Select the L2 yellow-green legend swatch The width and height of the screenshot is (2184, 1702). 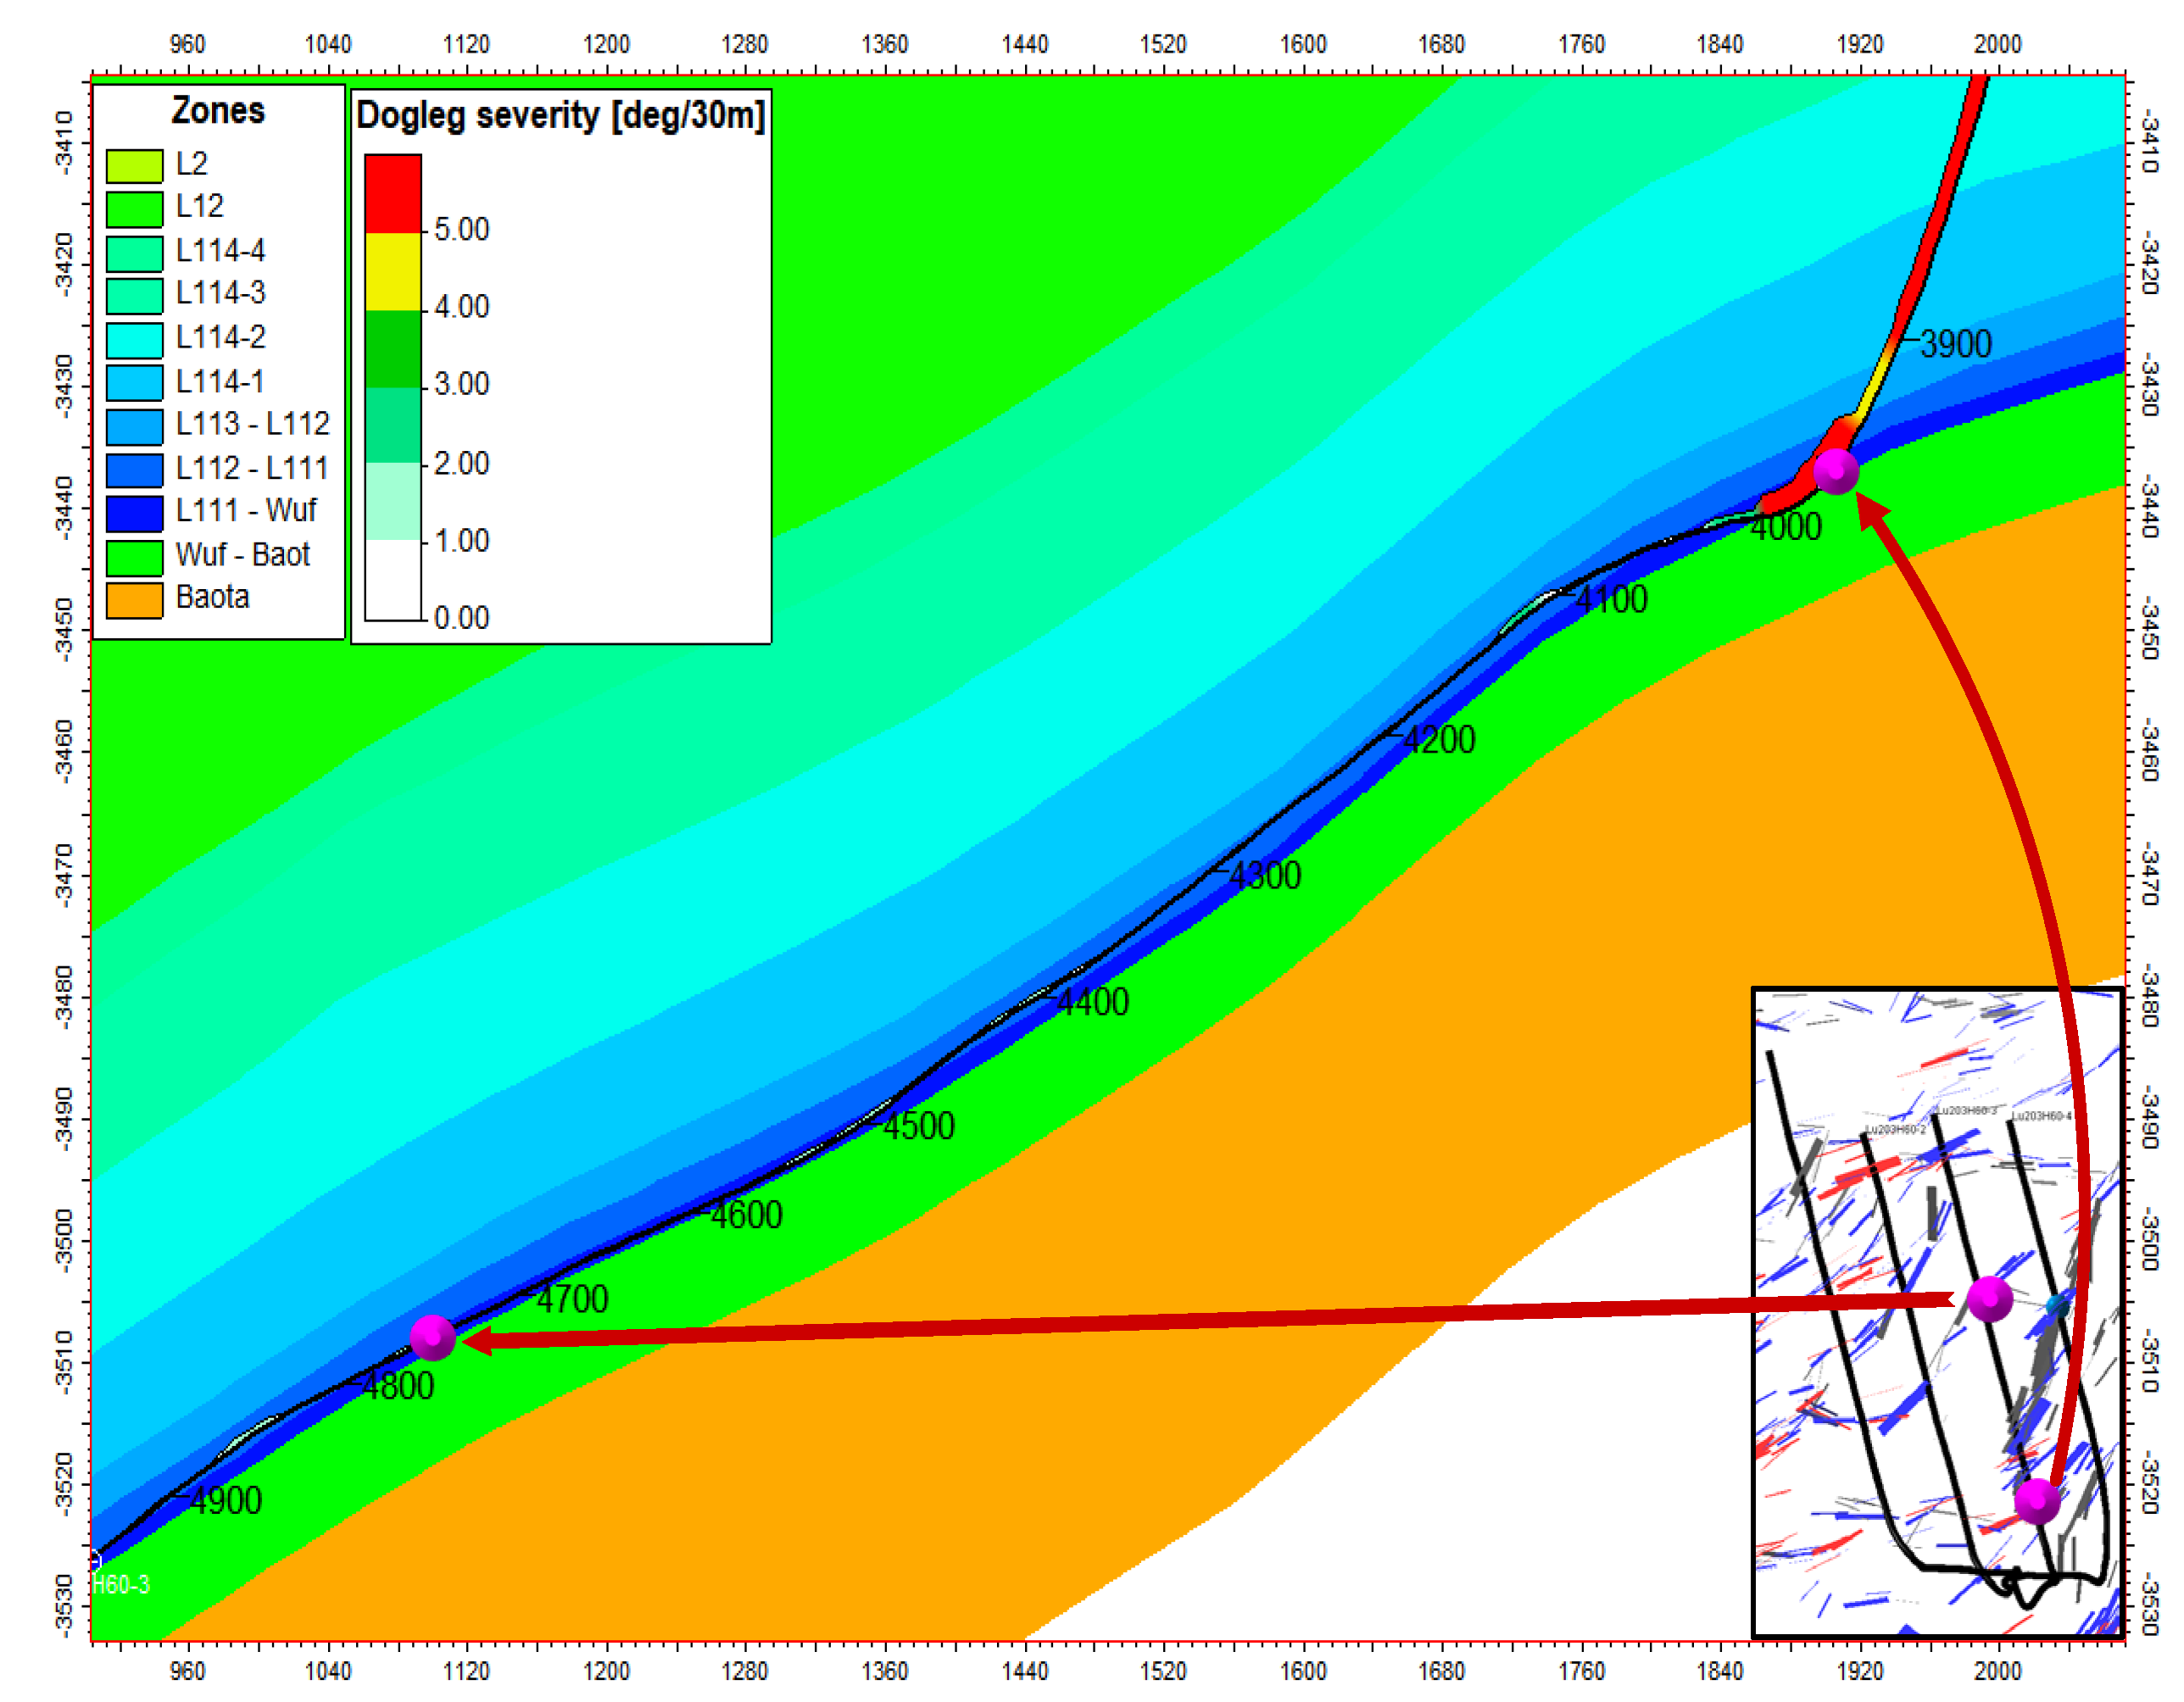134,165
